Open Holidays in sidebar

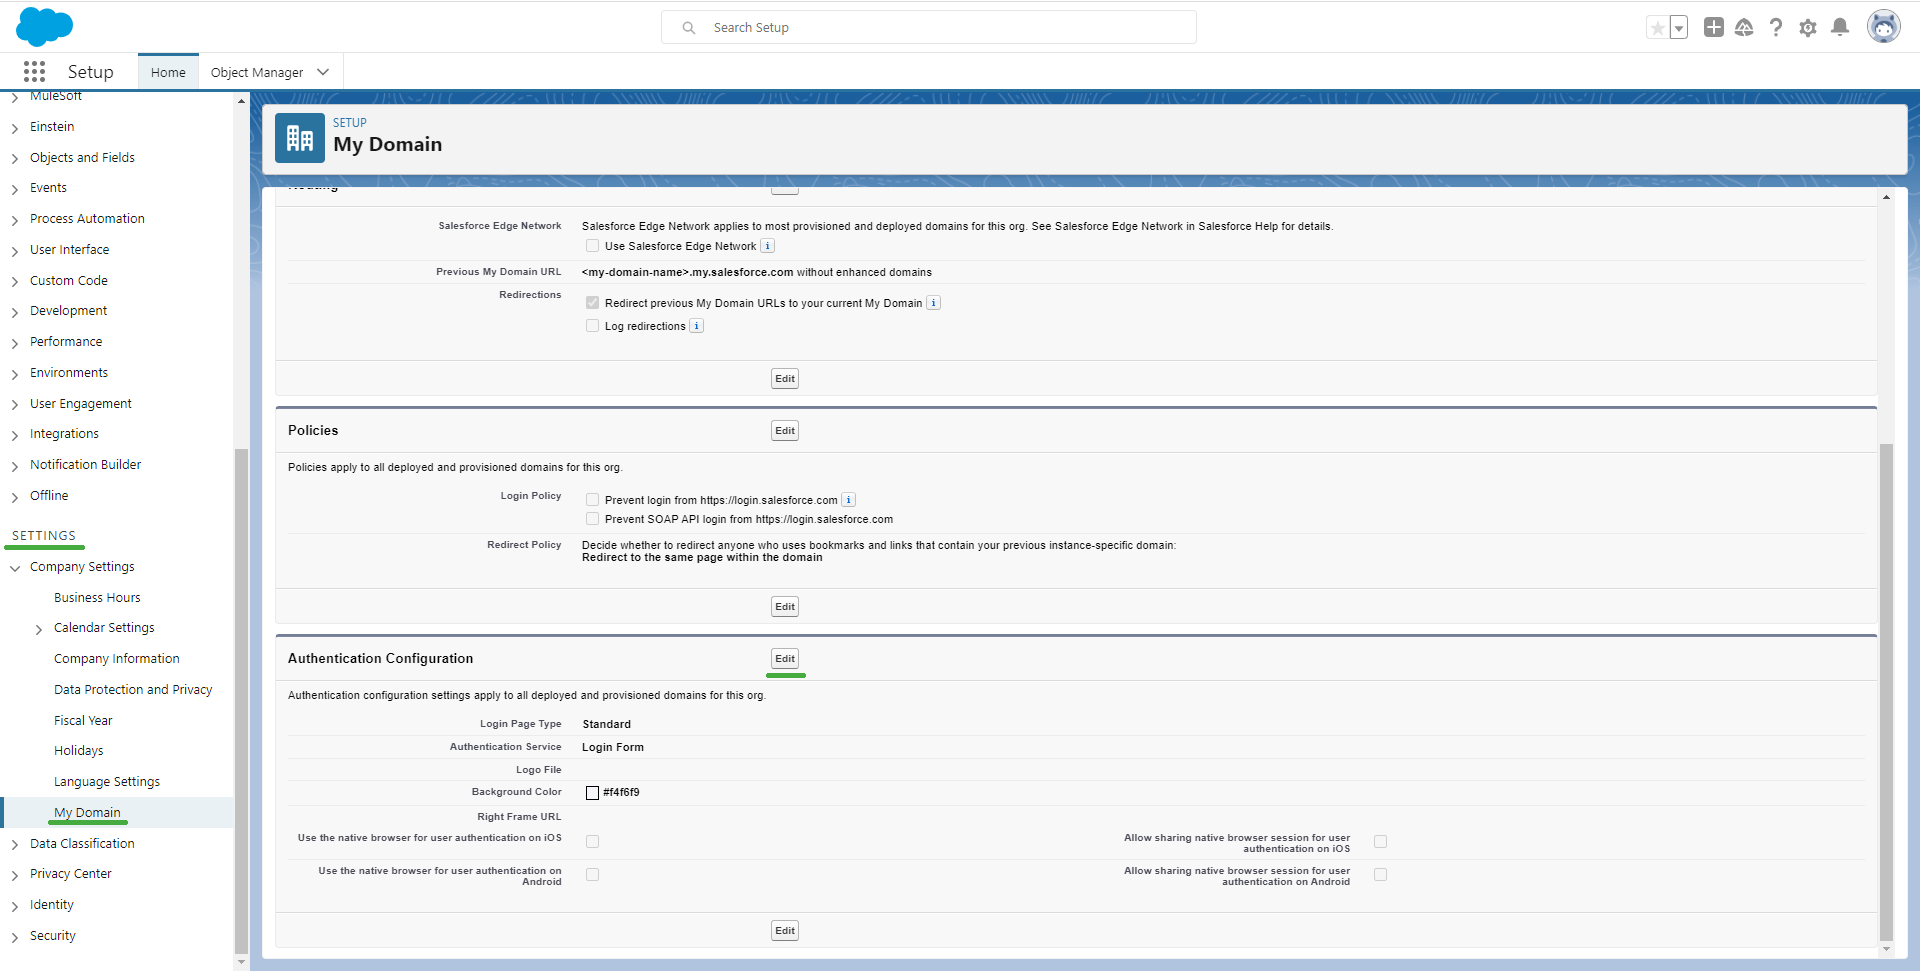(79, 751)
